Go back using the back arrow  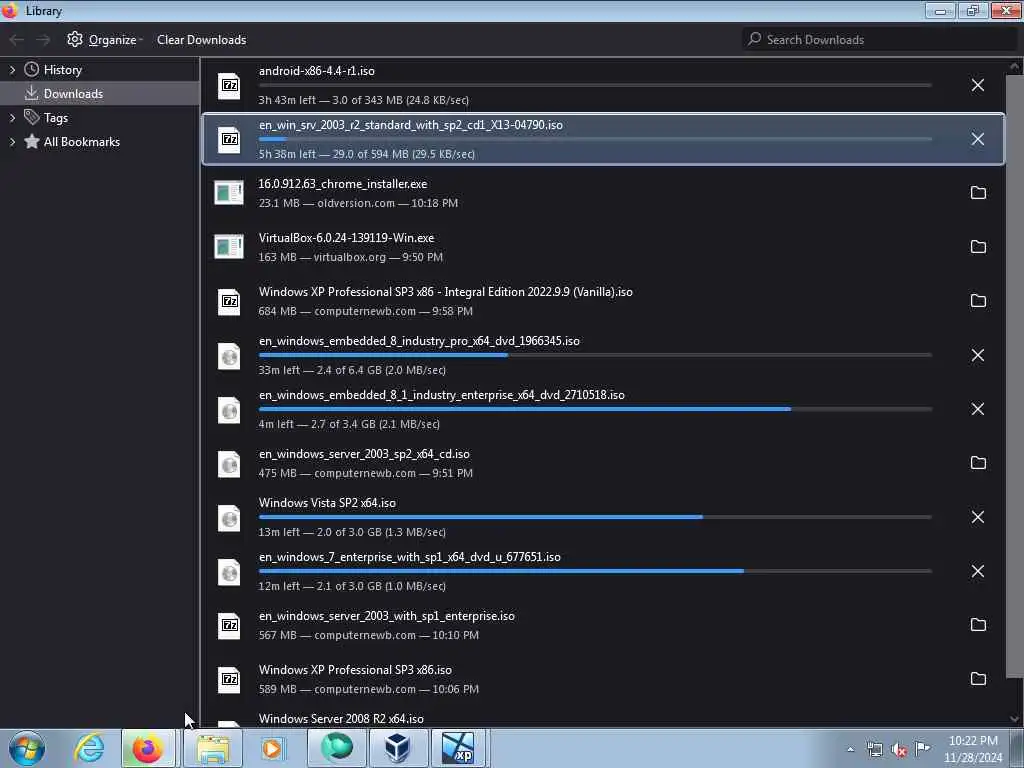pos(17,40)
